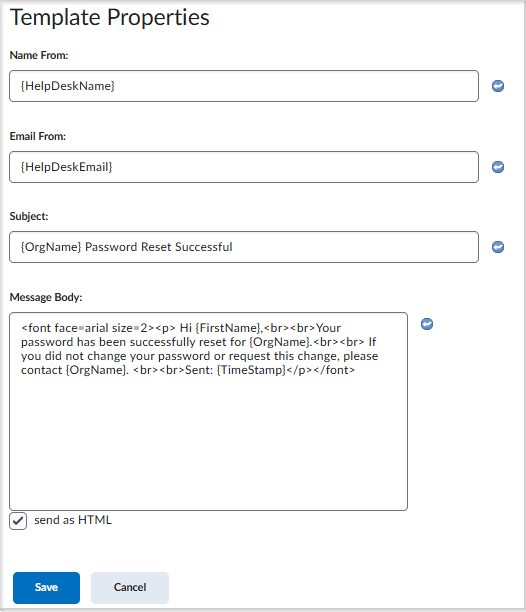
Task: Place cursor on {TimeStamp} in message body
Action: pos(251,370)
